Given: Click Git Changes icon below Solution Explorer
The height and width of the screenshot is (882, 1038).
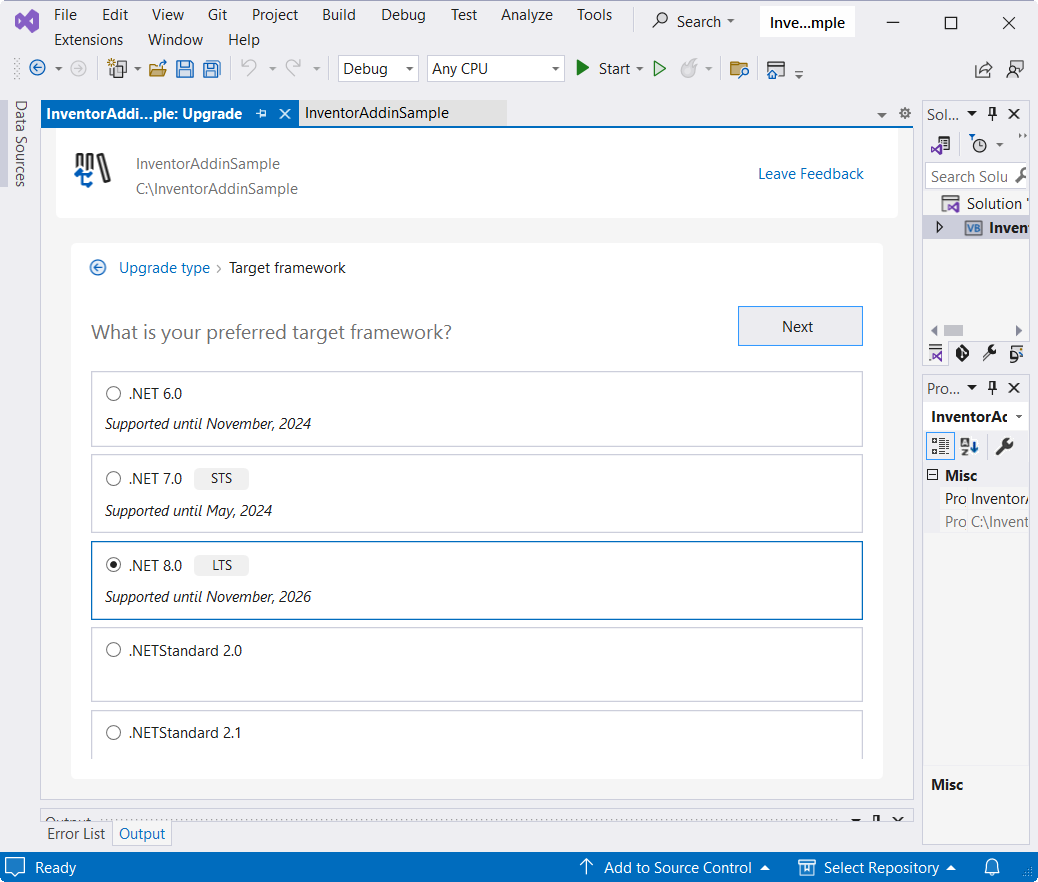Looking at the screenshot, I should (963, 353).
